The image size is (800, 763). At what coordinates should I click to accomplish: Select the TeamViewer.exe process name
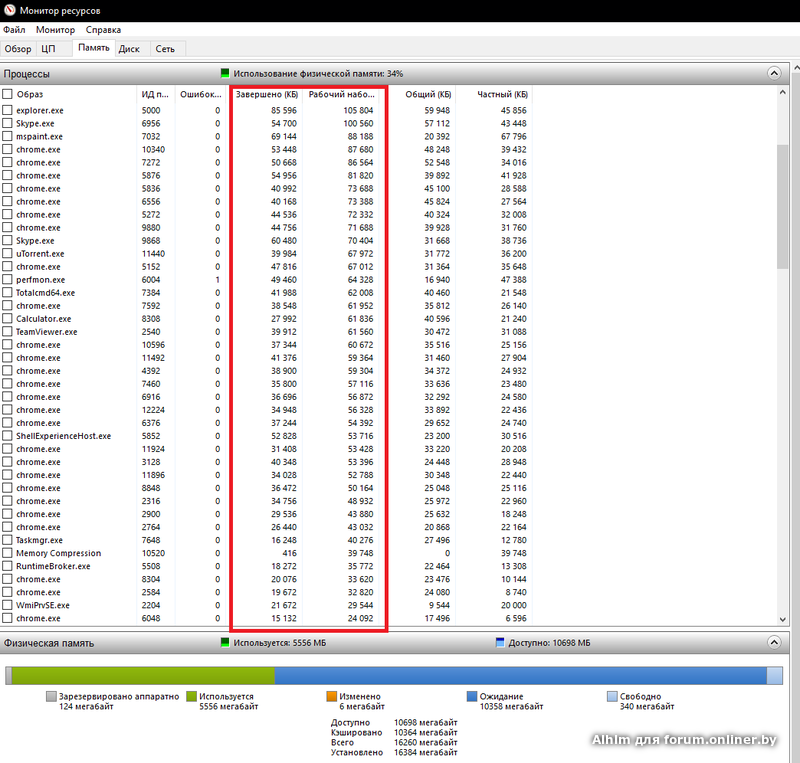[46, 332]
